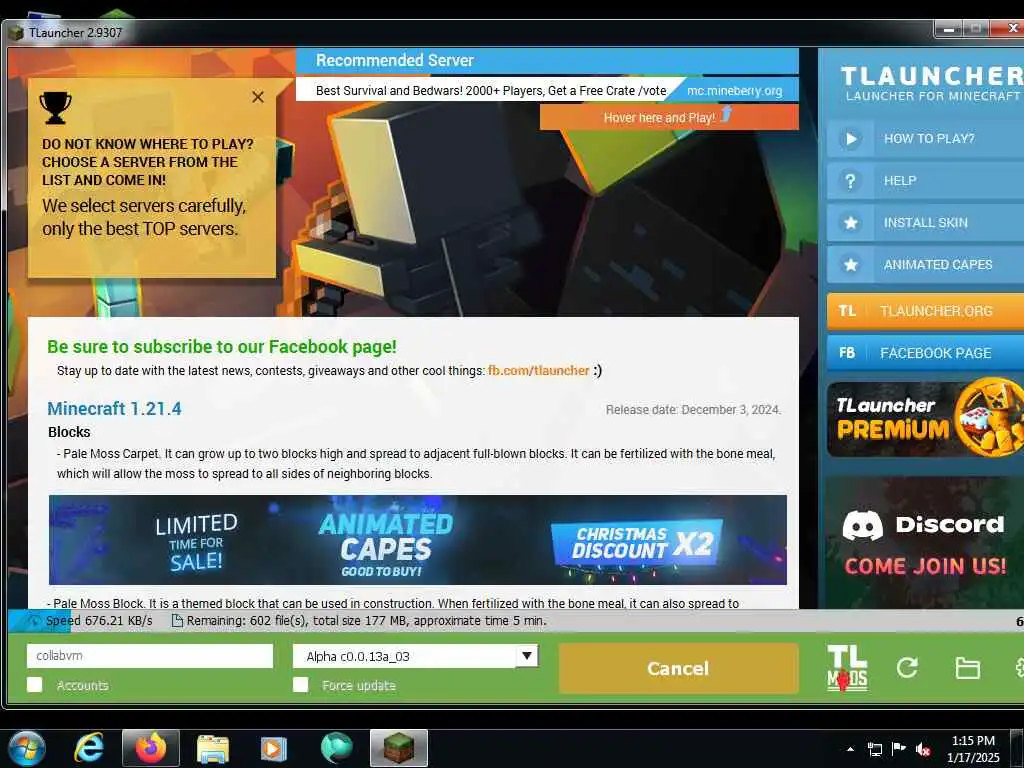Click the download speed icon in status bar

coord(33,621)
